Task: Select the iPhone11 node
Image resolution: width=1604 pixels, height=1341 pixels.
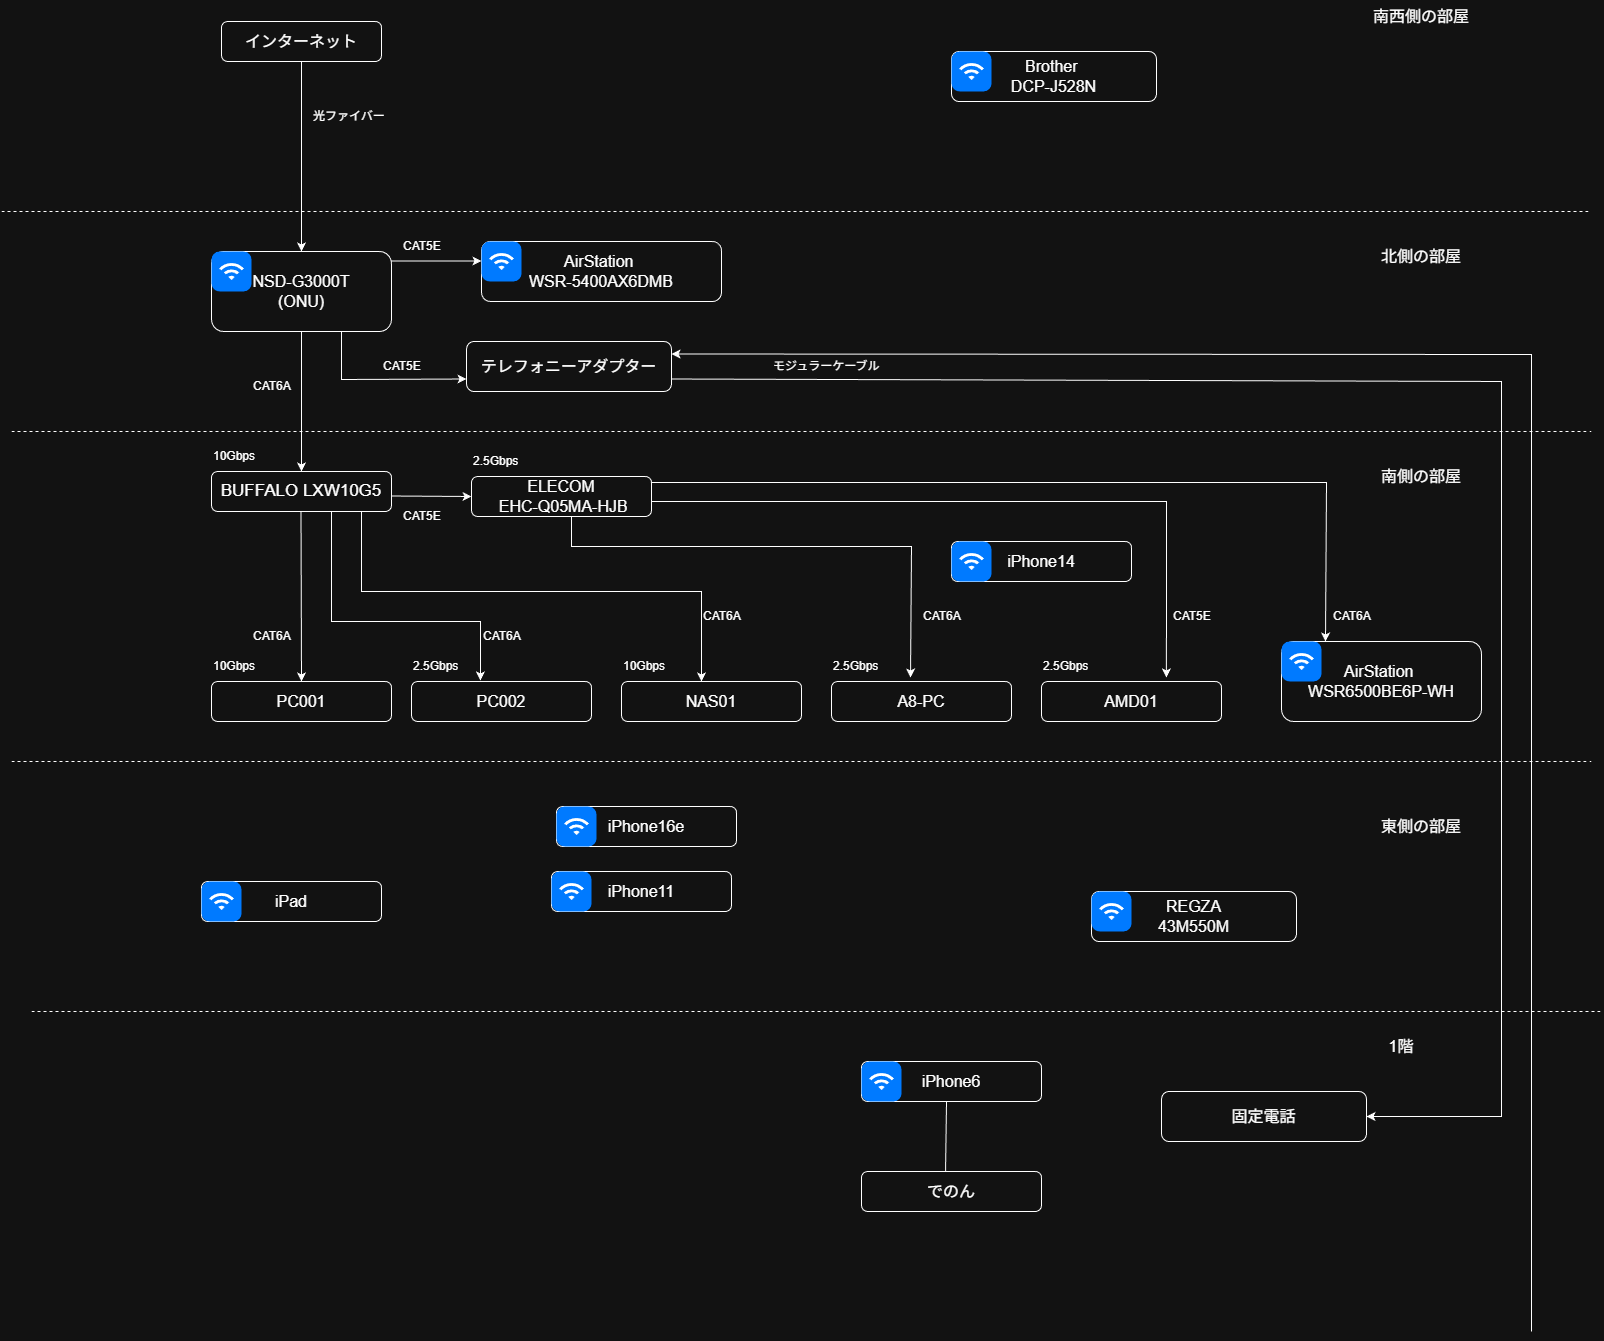Action: point(641,891)
